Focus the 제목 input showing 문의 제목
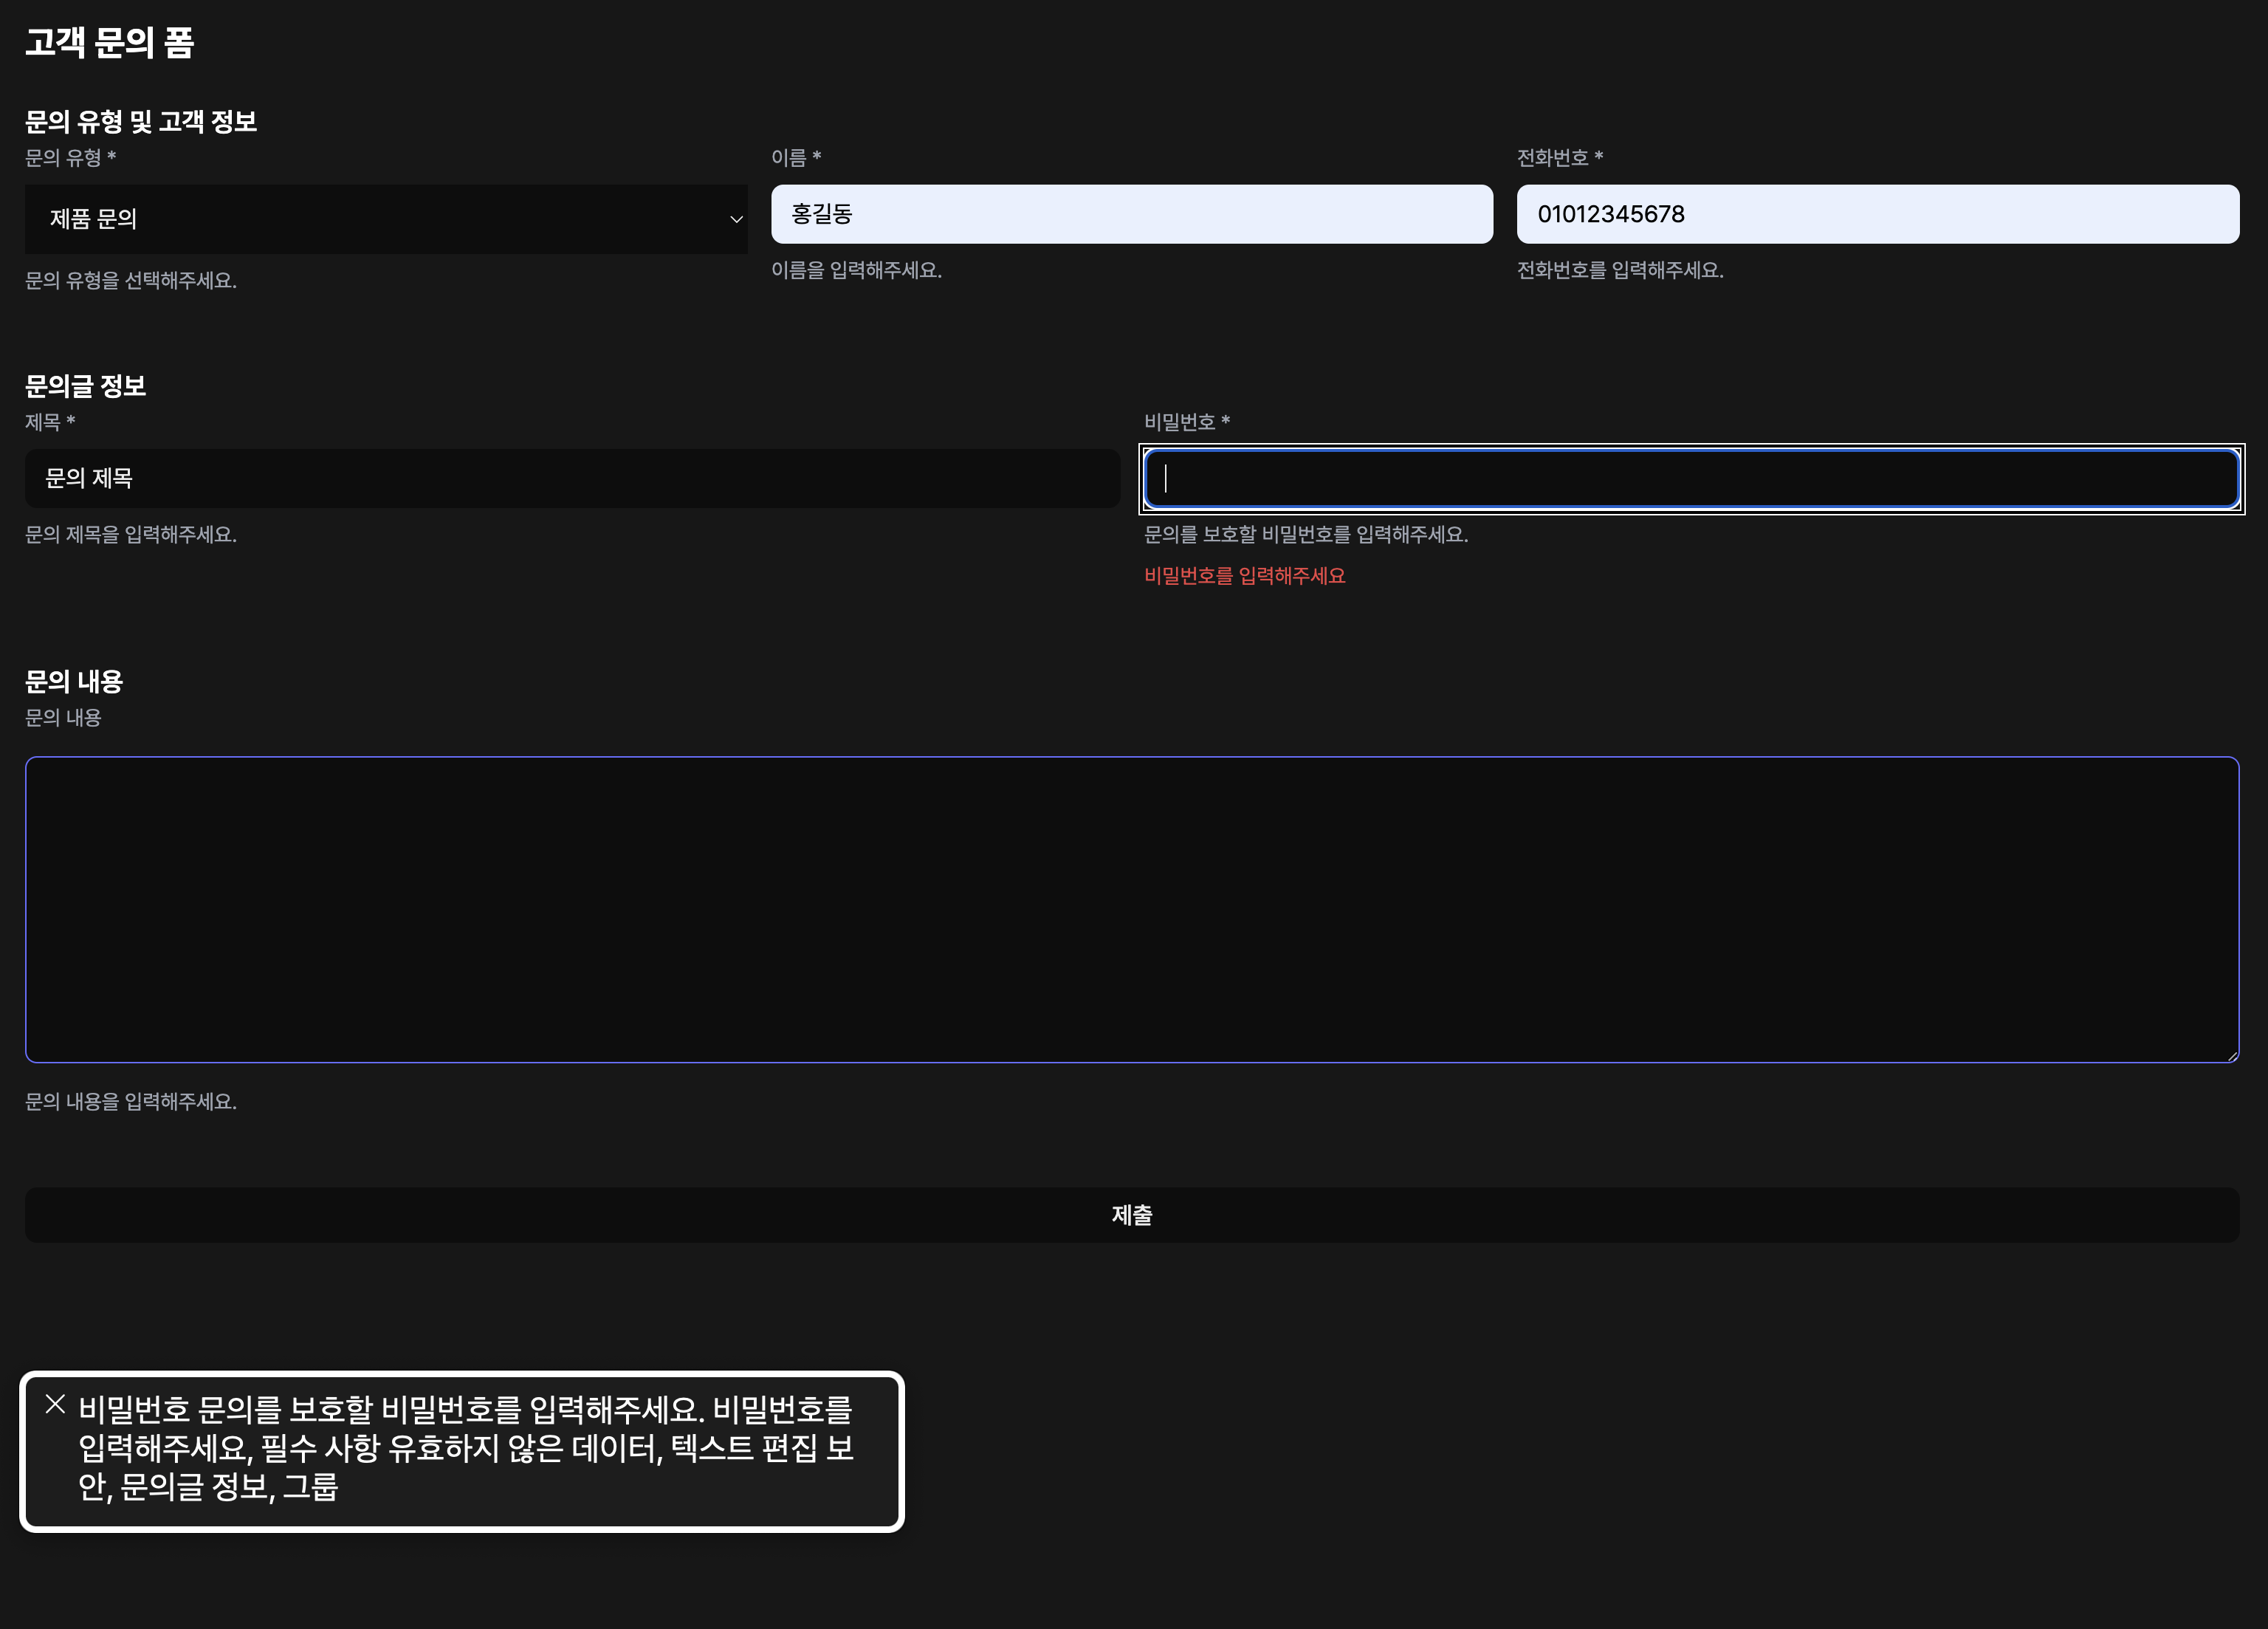 click(x=571, y=478)
